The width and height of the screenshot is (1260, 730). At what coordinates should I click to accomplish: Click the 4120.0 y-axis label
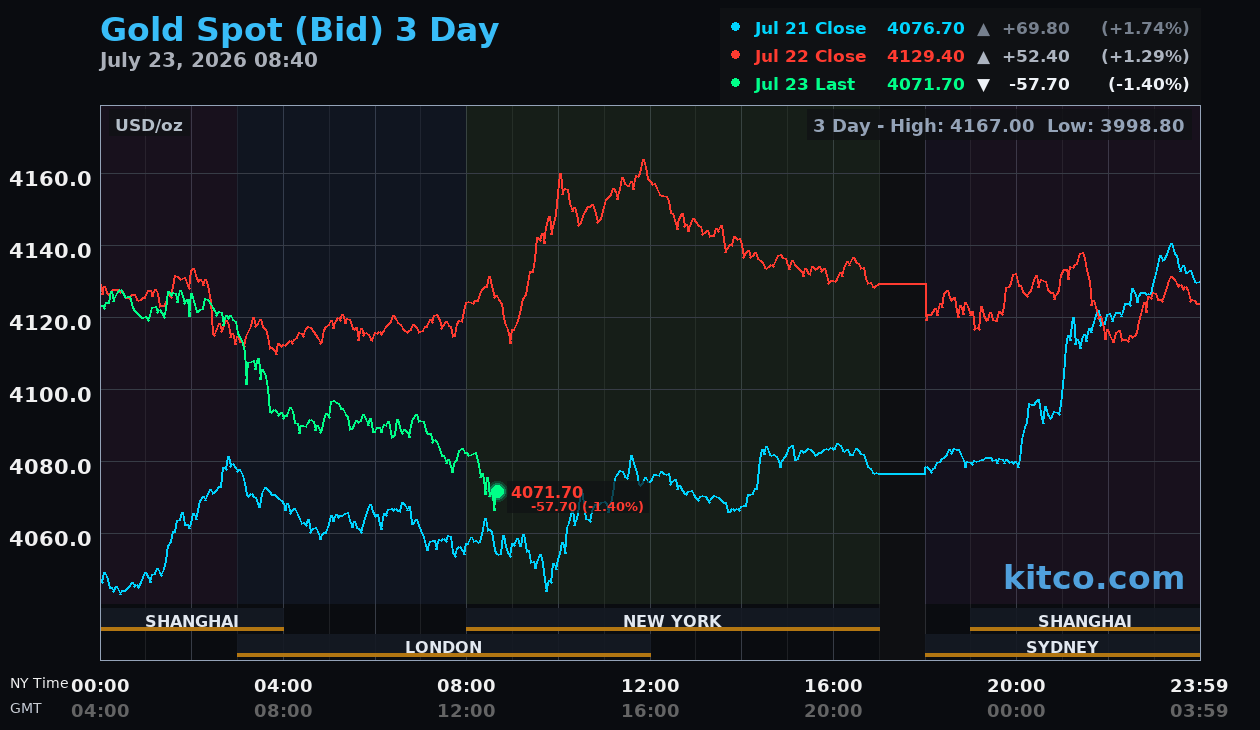click(50, 322)
